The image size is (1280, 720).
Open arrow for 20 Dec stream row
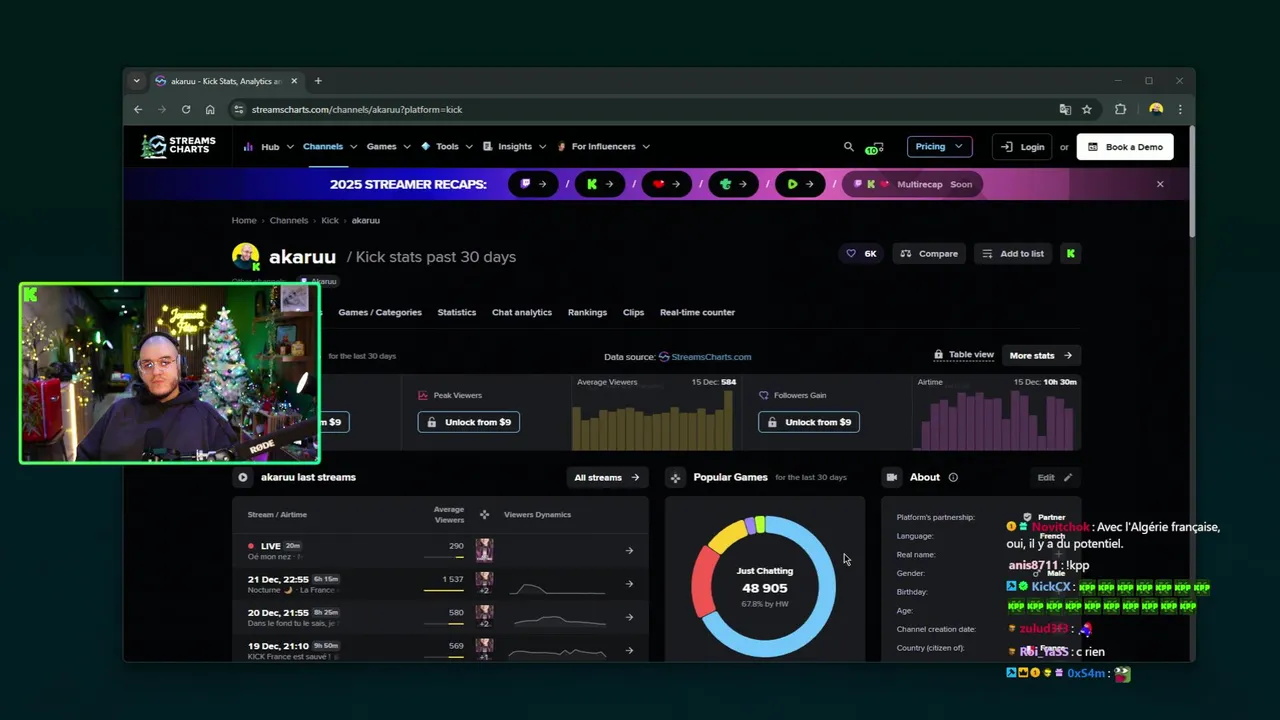coord(629,617)
